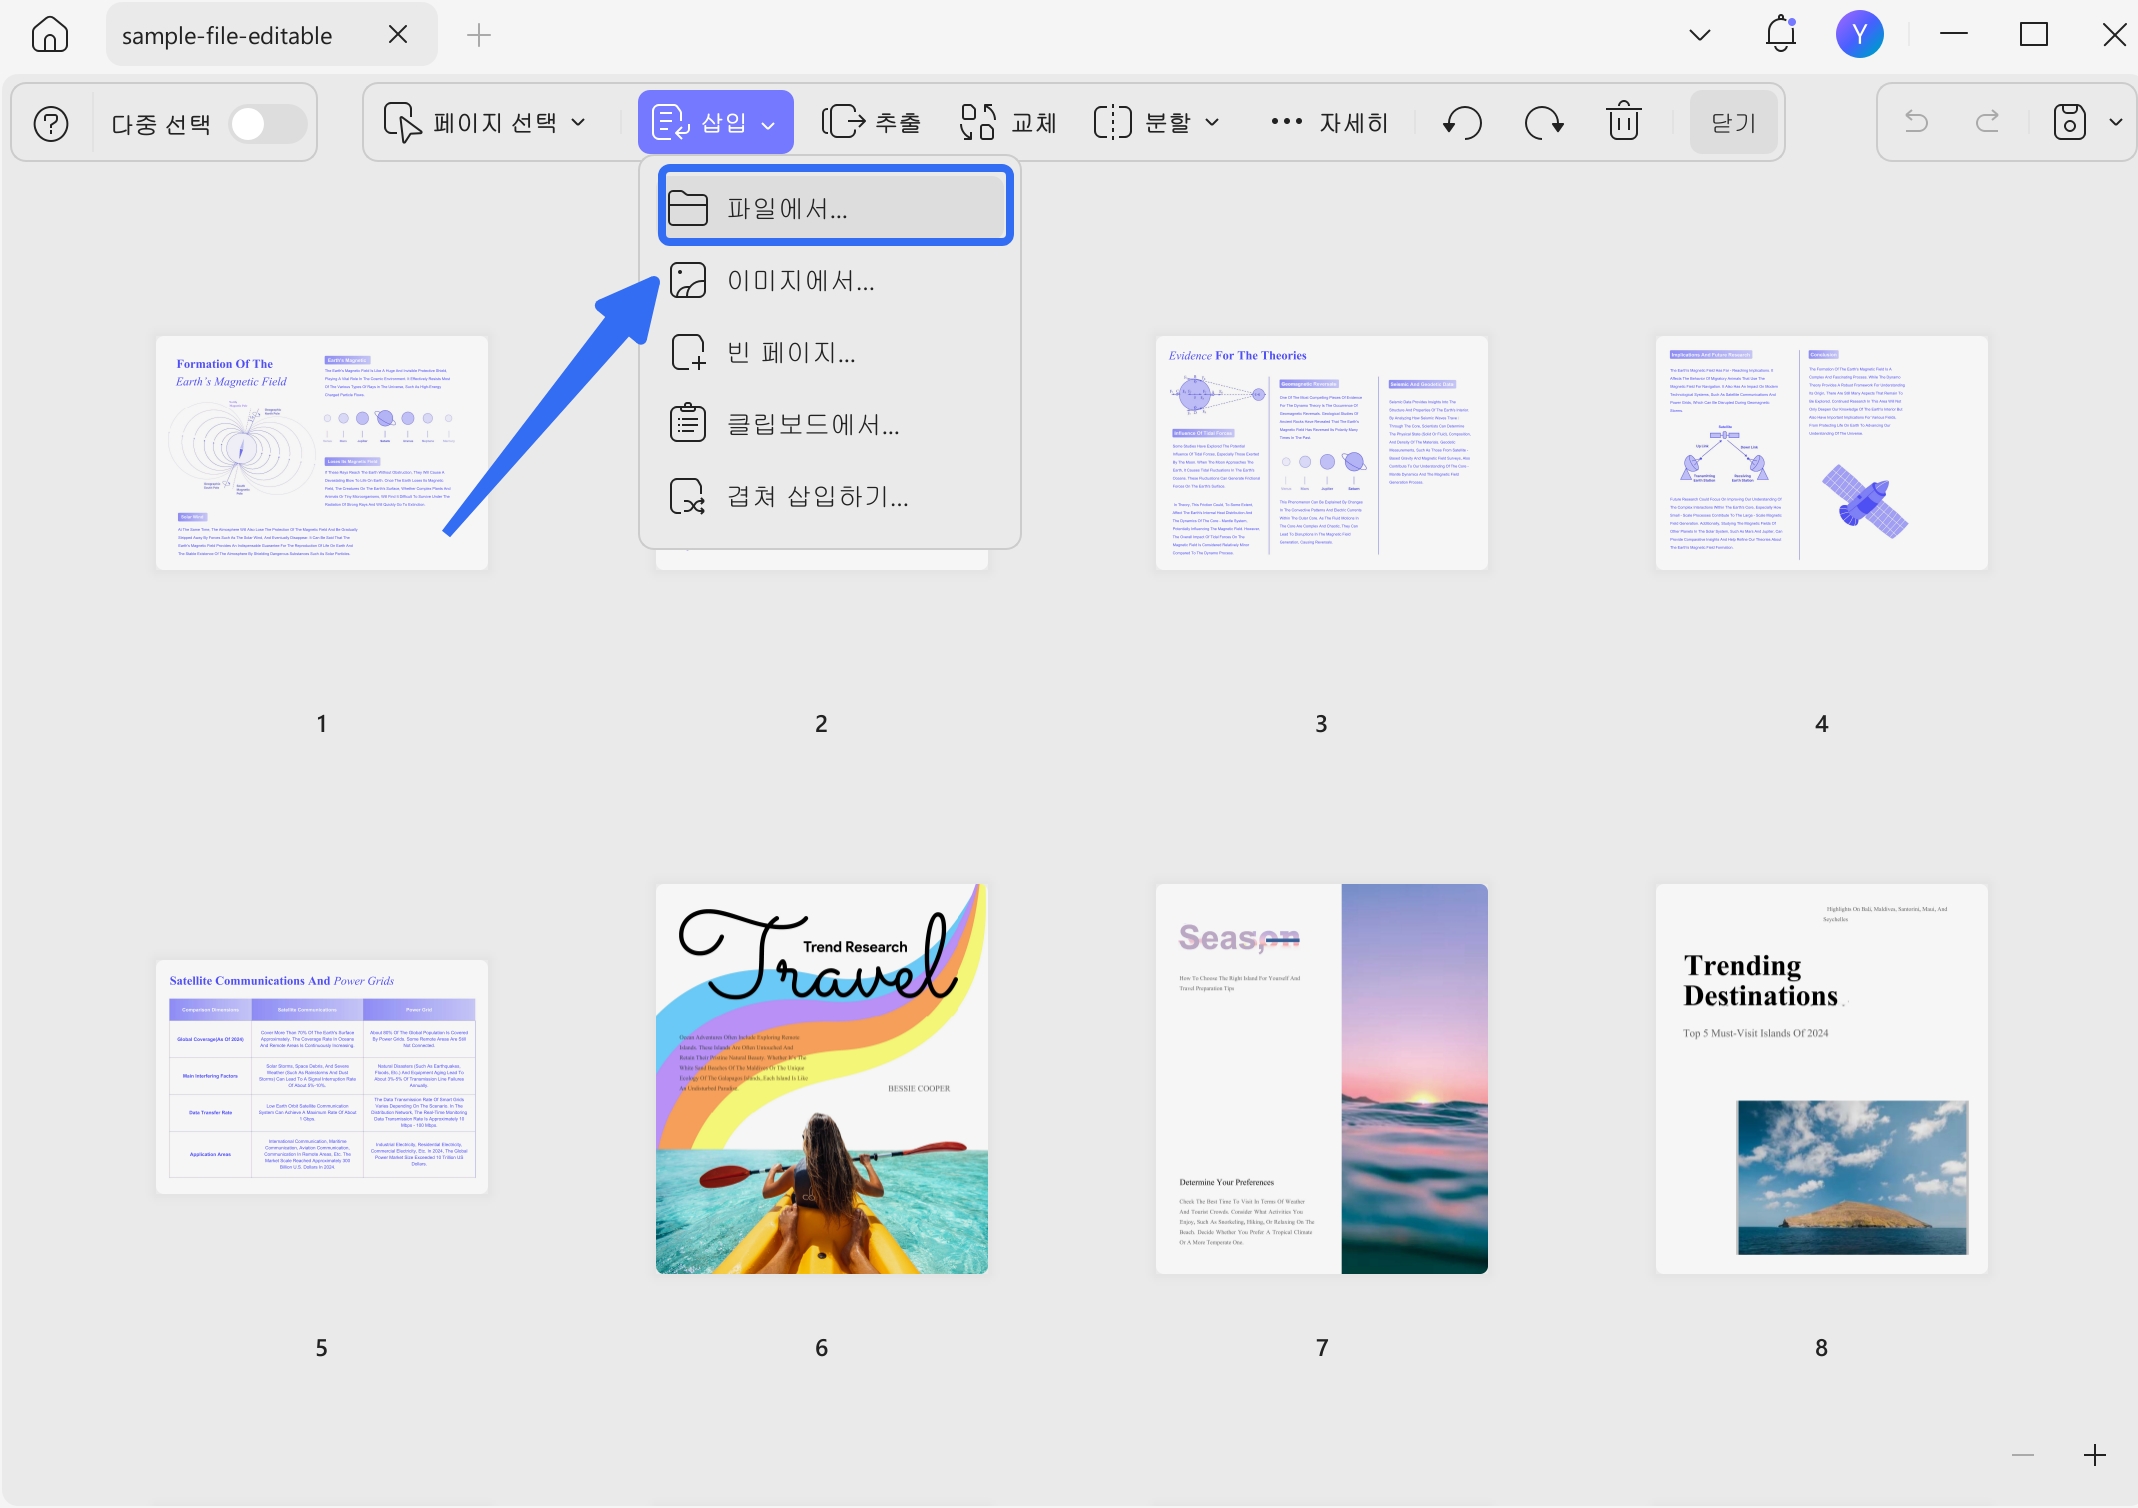Save the document icon
Image resolution: width=2138 pixels, height=1508 pixels.
coord(2069,122)
